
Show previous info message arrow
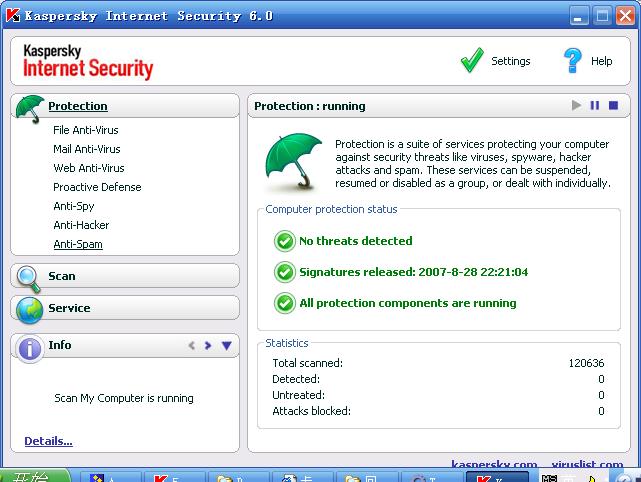point(191,345)
